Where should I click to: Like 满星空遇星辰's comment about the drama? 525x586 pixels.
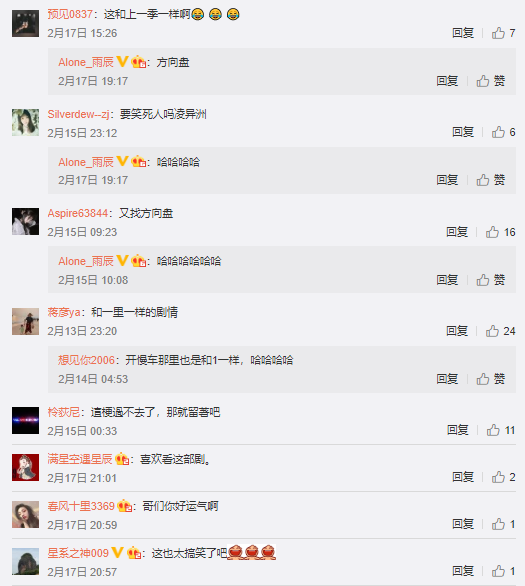(x=503, y=477)
